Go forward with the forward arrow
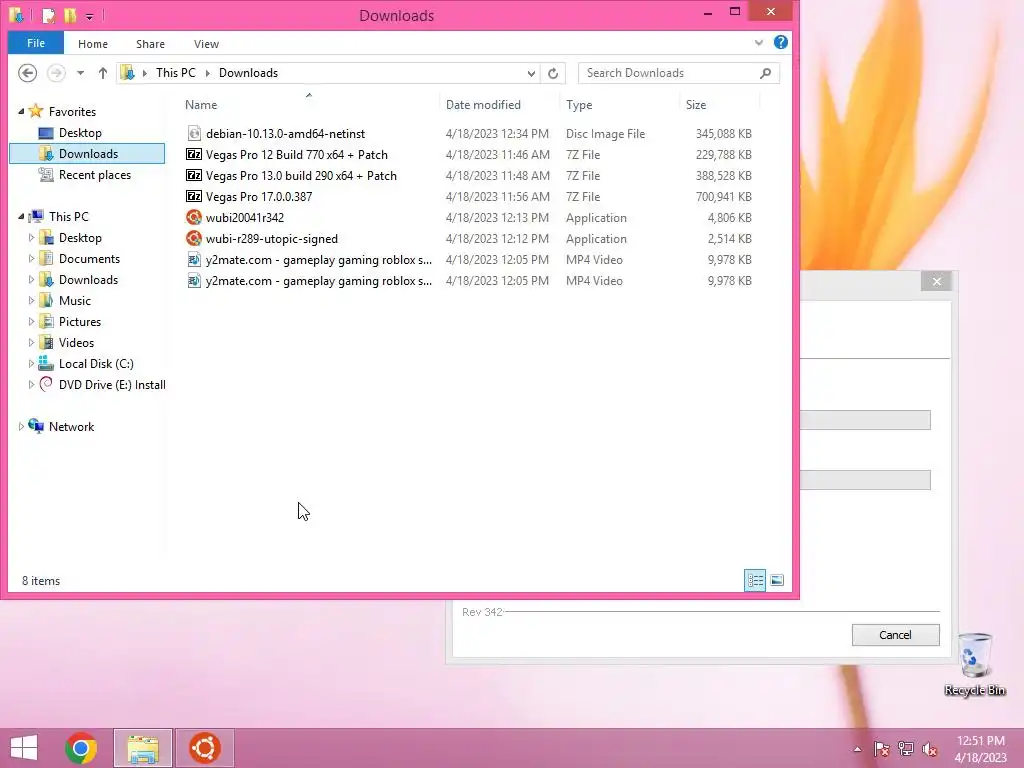This screenshot has width=1024, height=768. pyautogui.click(x=56, y=73)
